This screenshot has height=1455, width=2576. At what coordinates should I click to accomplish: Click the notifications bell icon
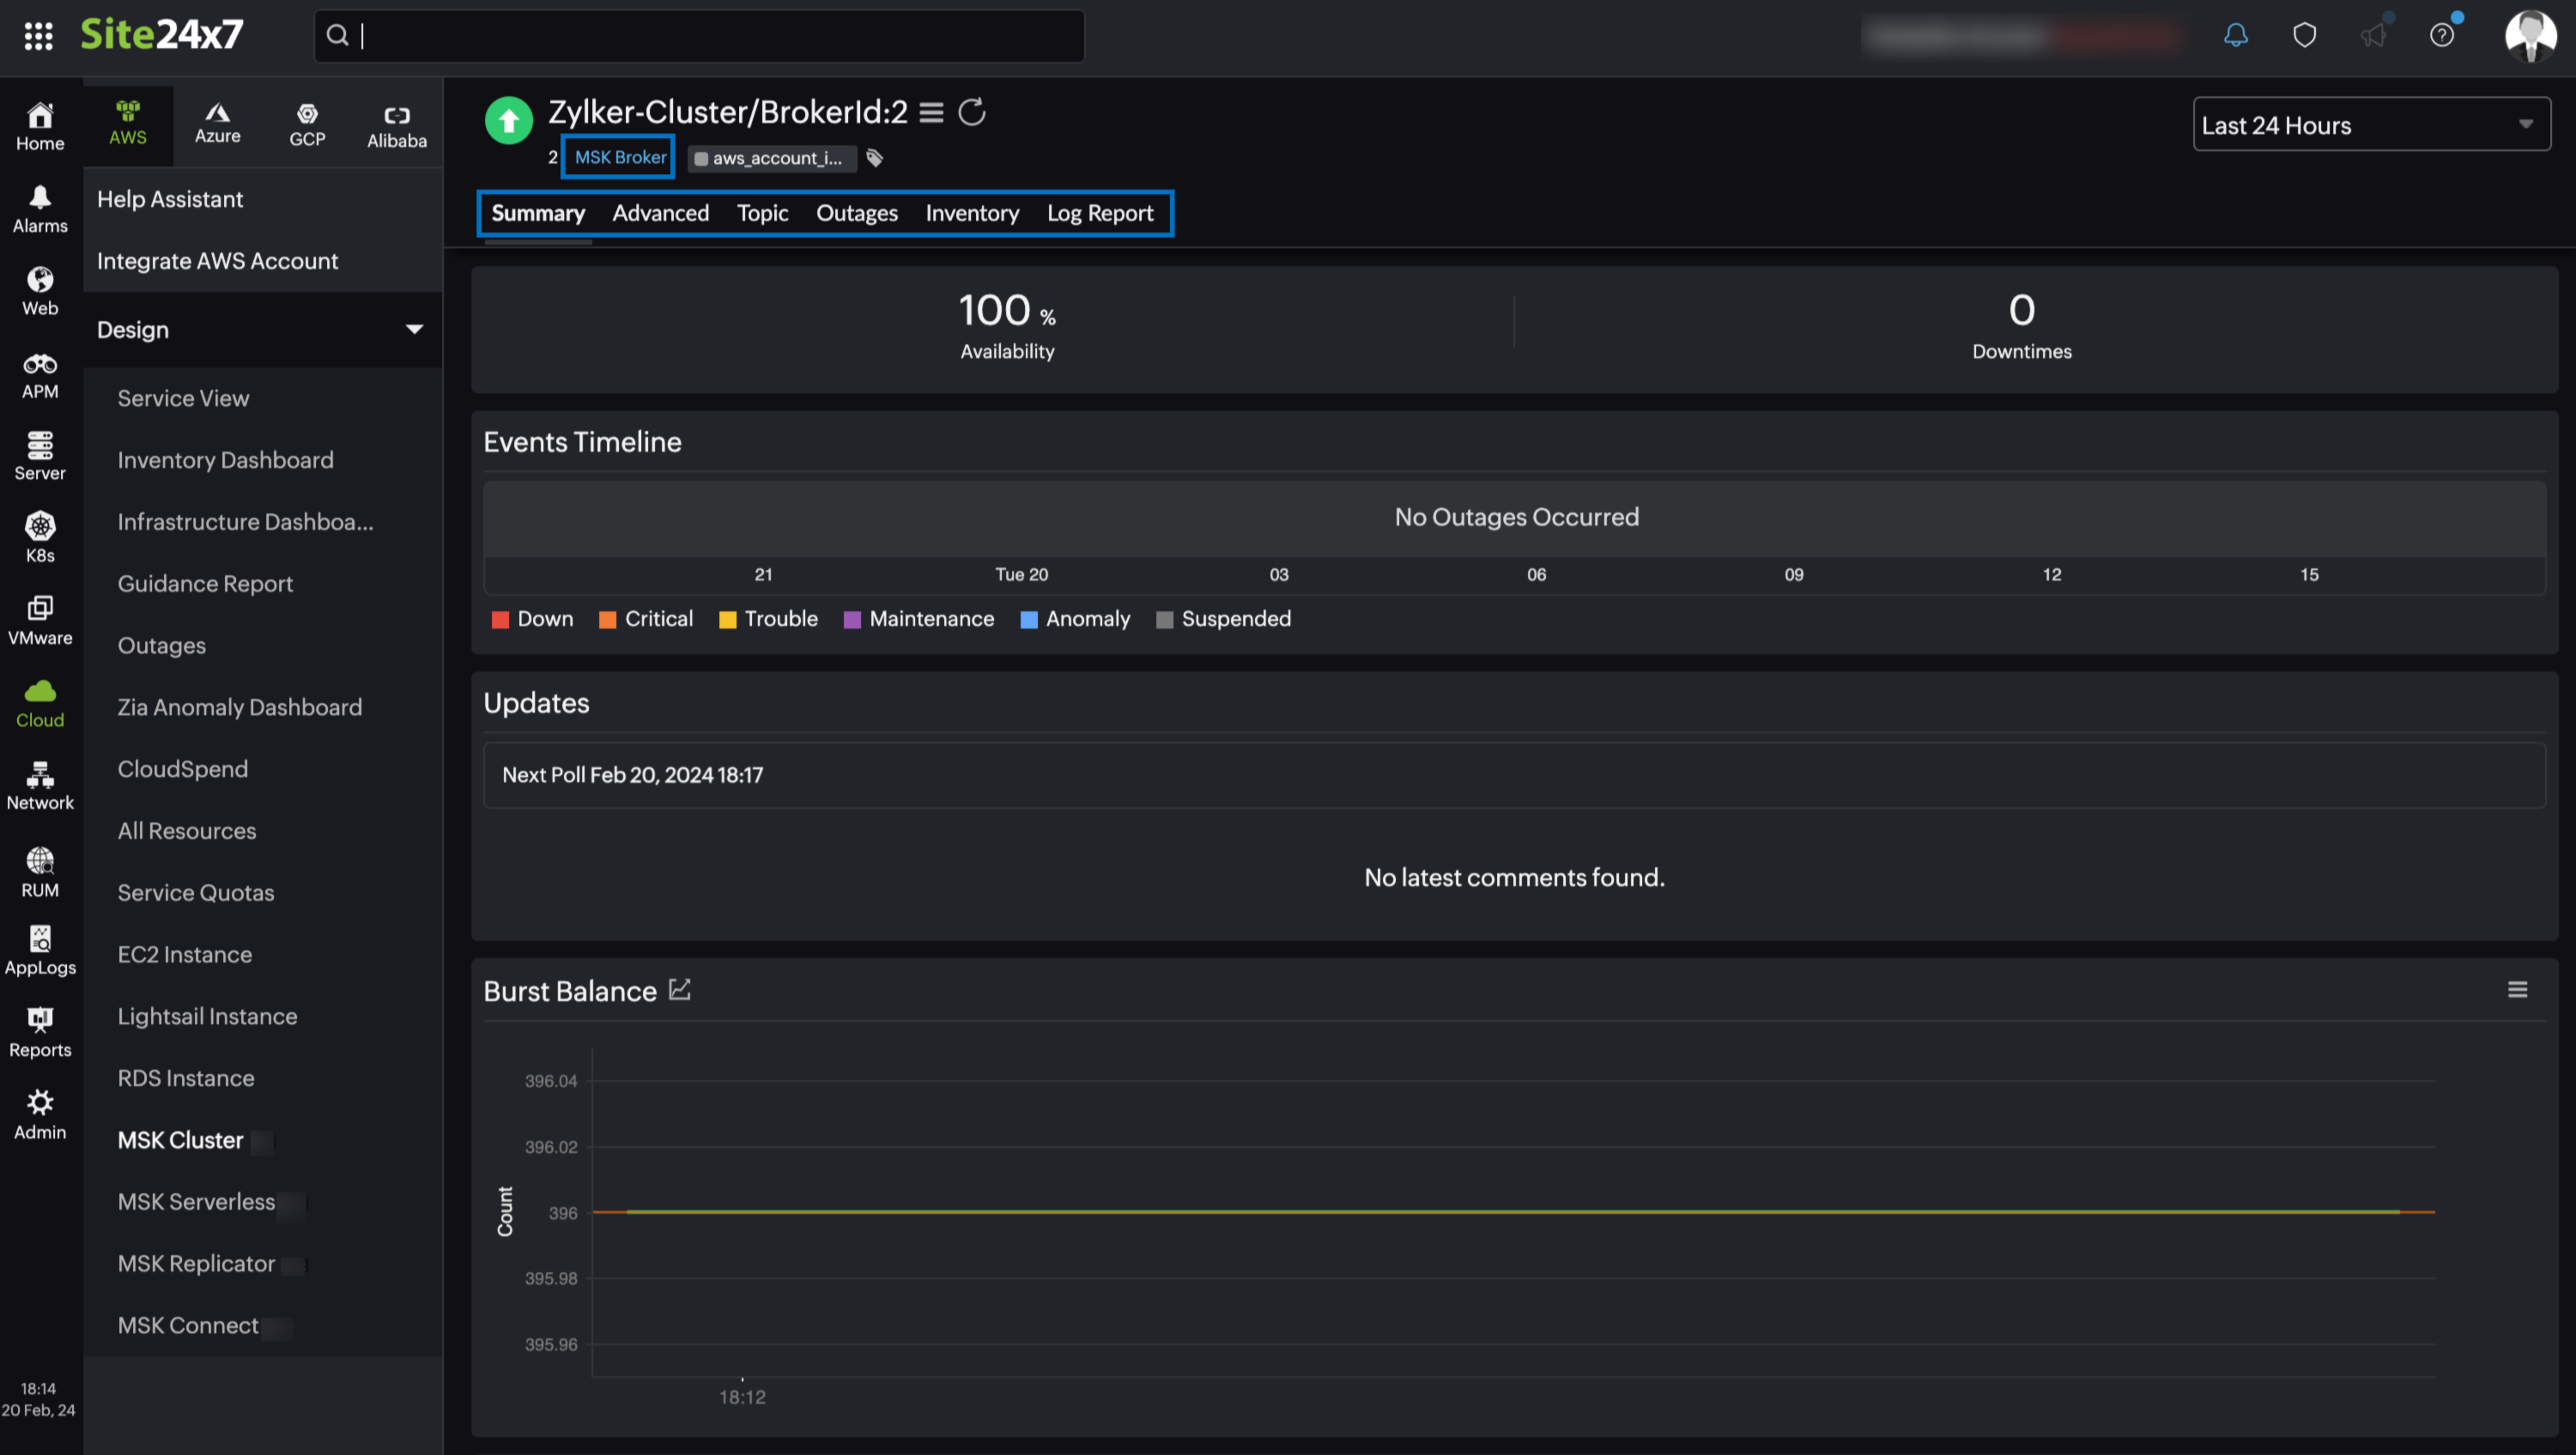pyautogui.click(x=2235, y=36)
